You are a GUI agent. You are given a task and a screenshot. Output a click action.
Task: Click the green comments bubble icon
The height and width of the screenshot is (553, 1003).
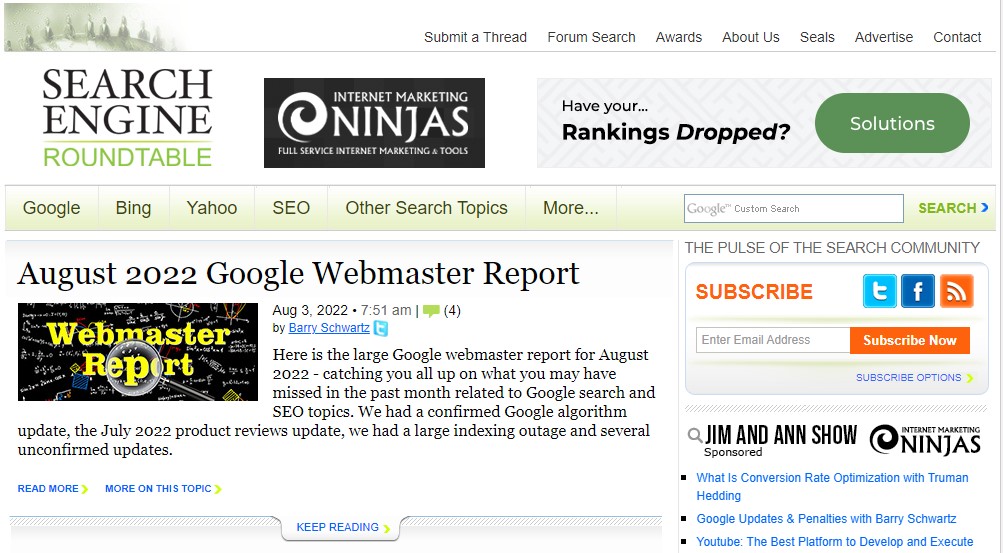coord(431,311)
